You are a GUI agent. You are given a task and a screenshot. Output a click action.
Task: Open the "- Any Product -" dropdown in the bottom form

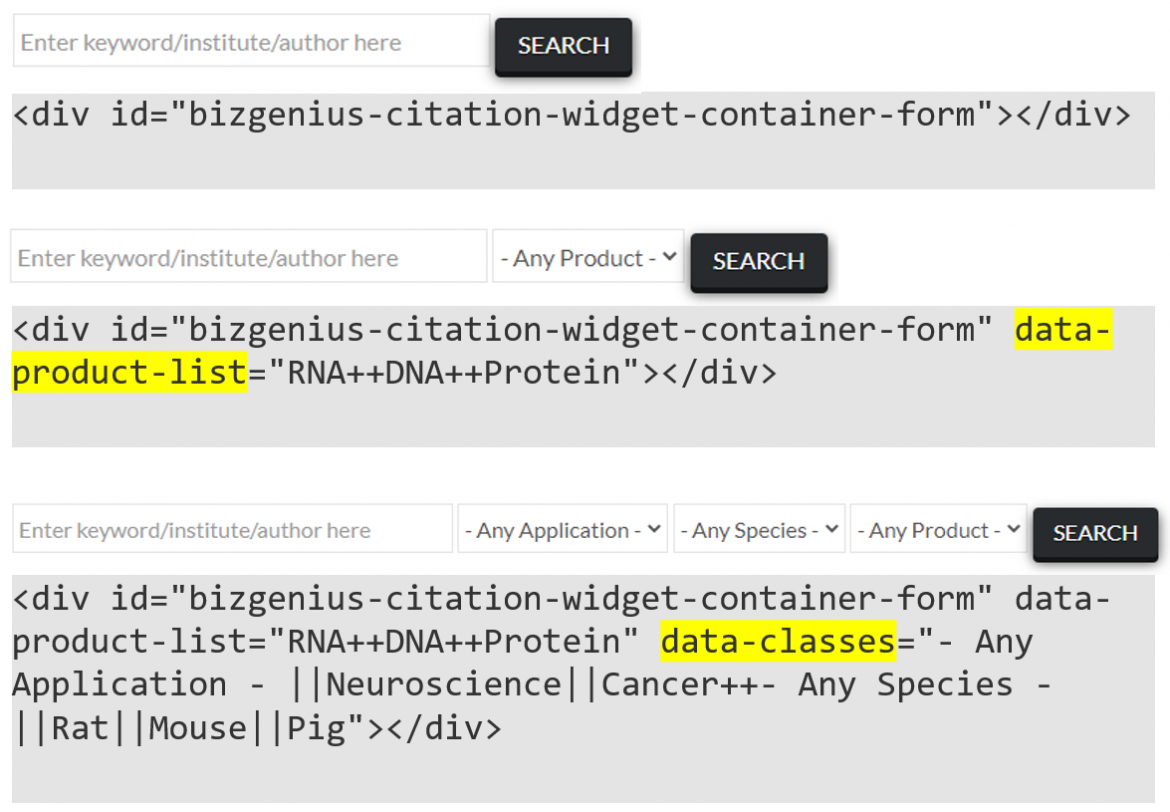tap(937, 529)
